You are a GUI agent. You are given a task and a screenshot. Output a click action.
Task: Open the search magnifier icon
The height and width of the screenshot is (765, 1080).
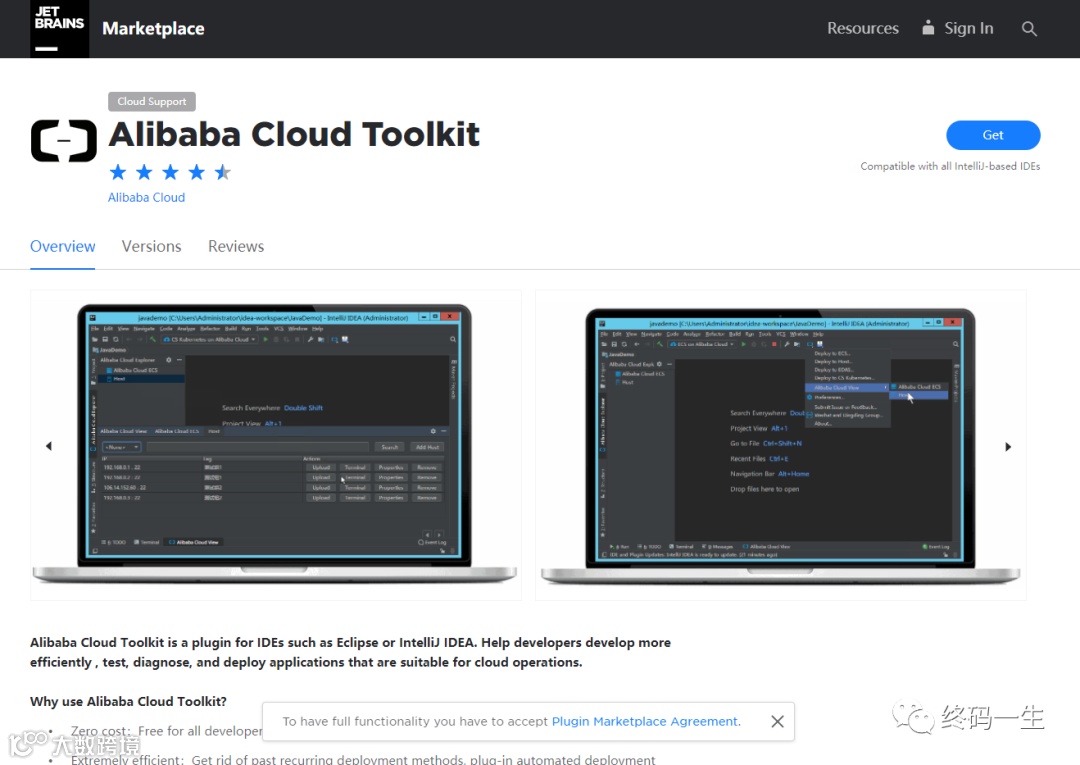click(1029, 28)
